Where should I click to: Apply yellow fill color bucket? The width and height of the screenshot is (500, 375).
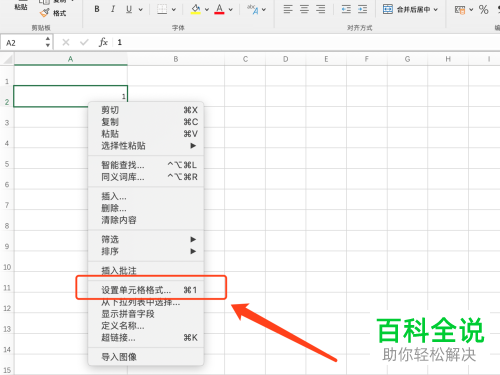pyautogui.click(x=196, y=9)
